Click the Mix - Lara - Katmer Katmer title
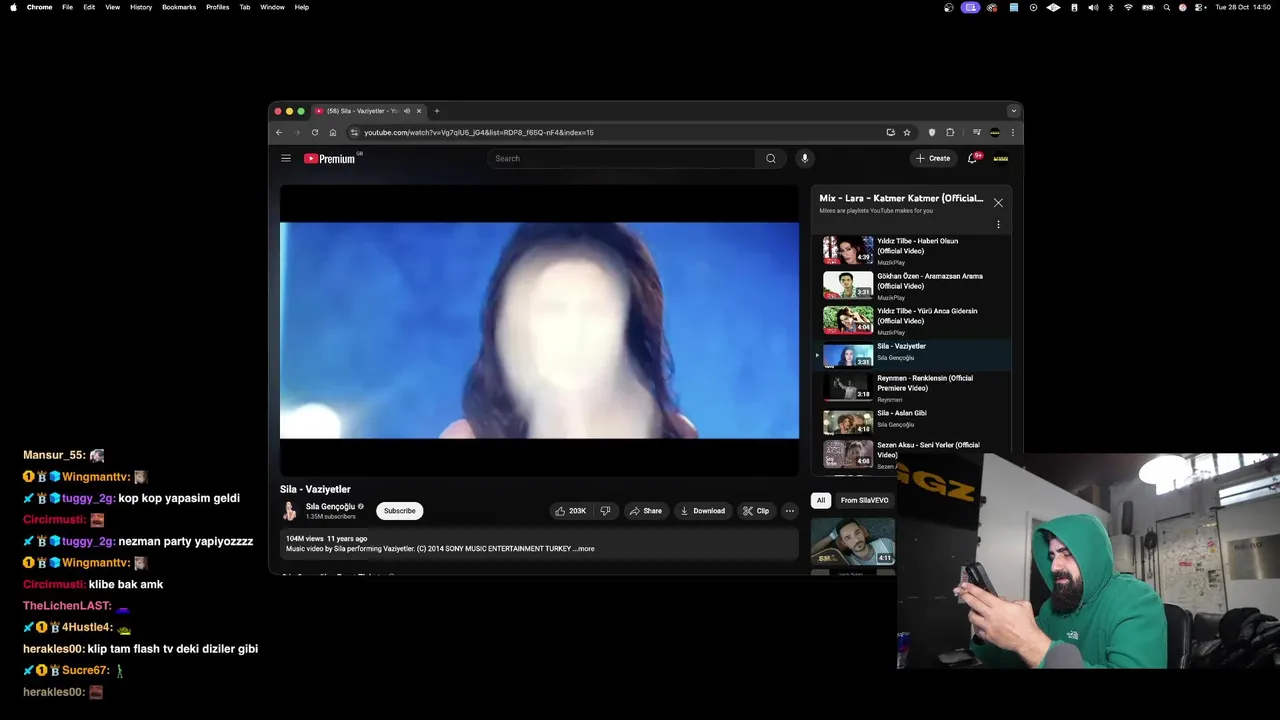 [901, 198]
